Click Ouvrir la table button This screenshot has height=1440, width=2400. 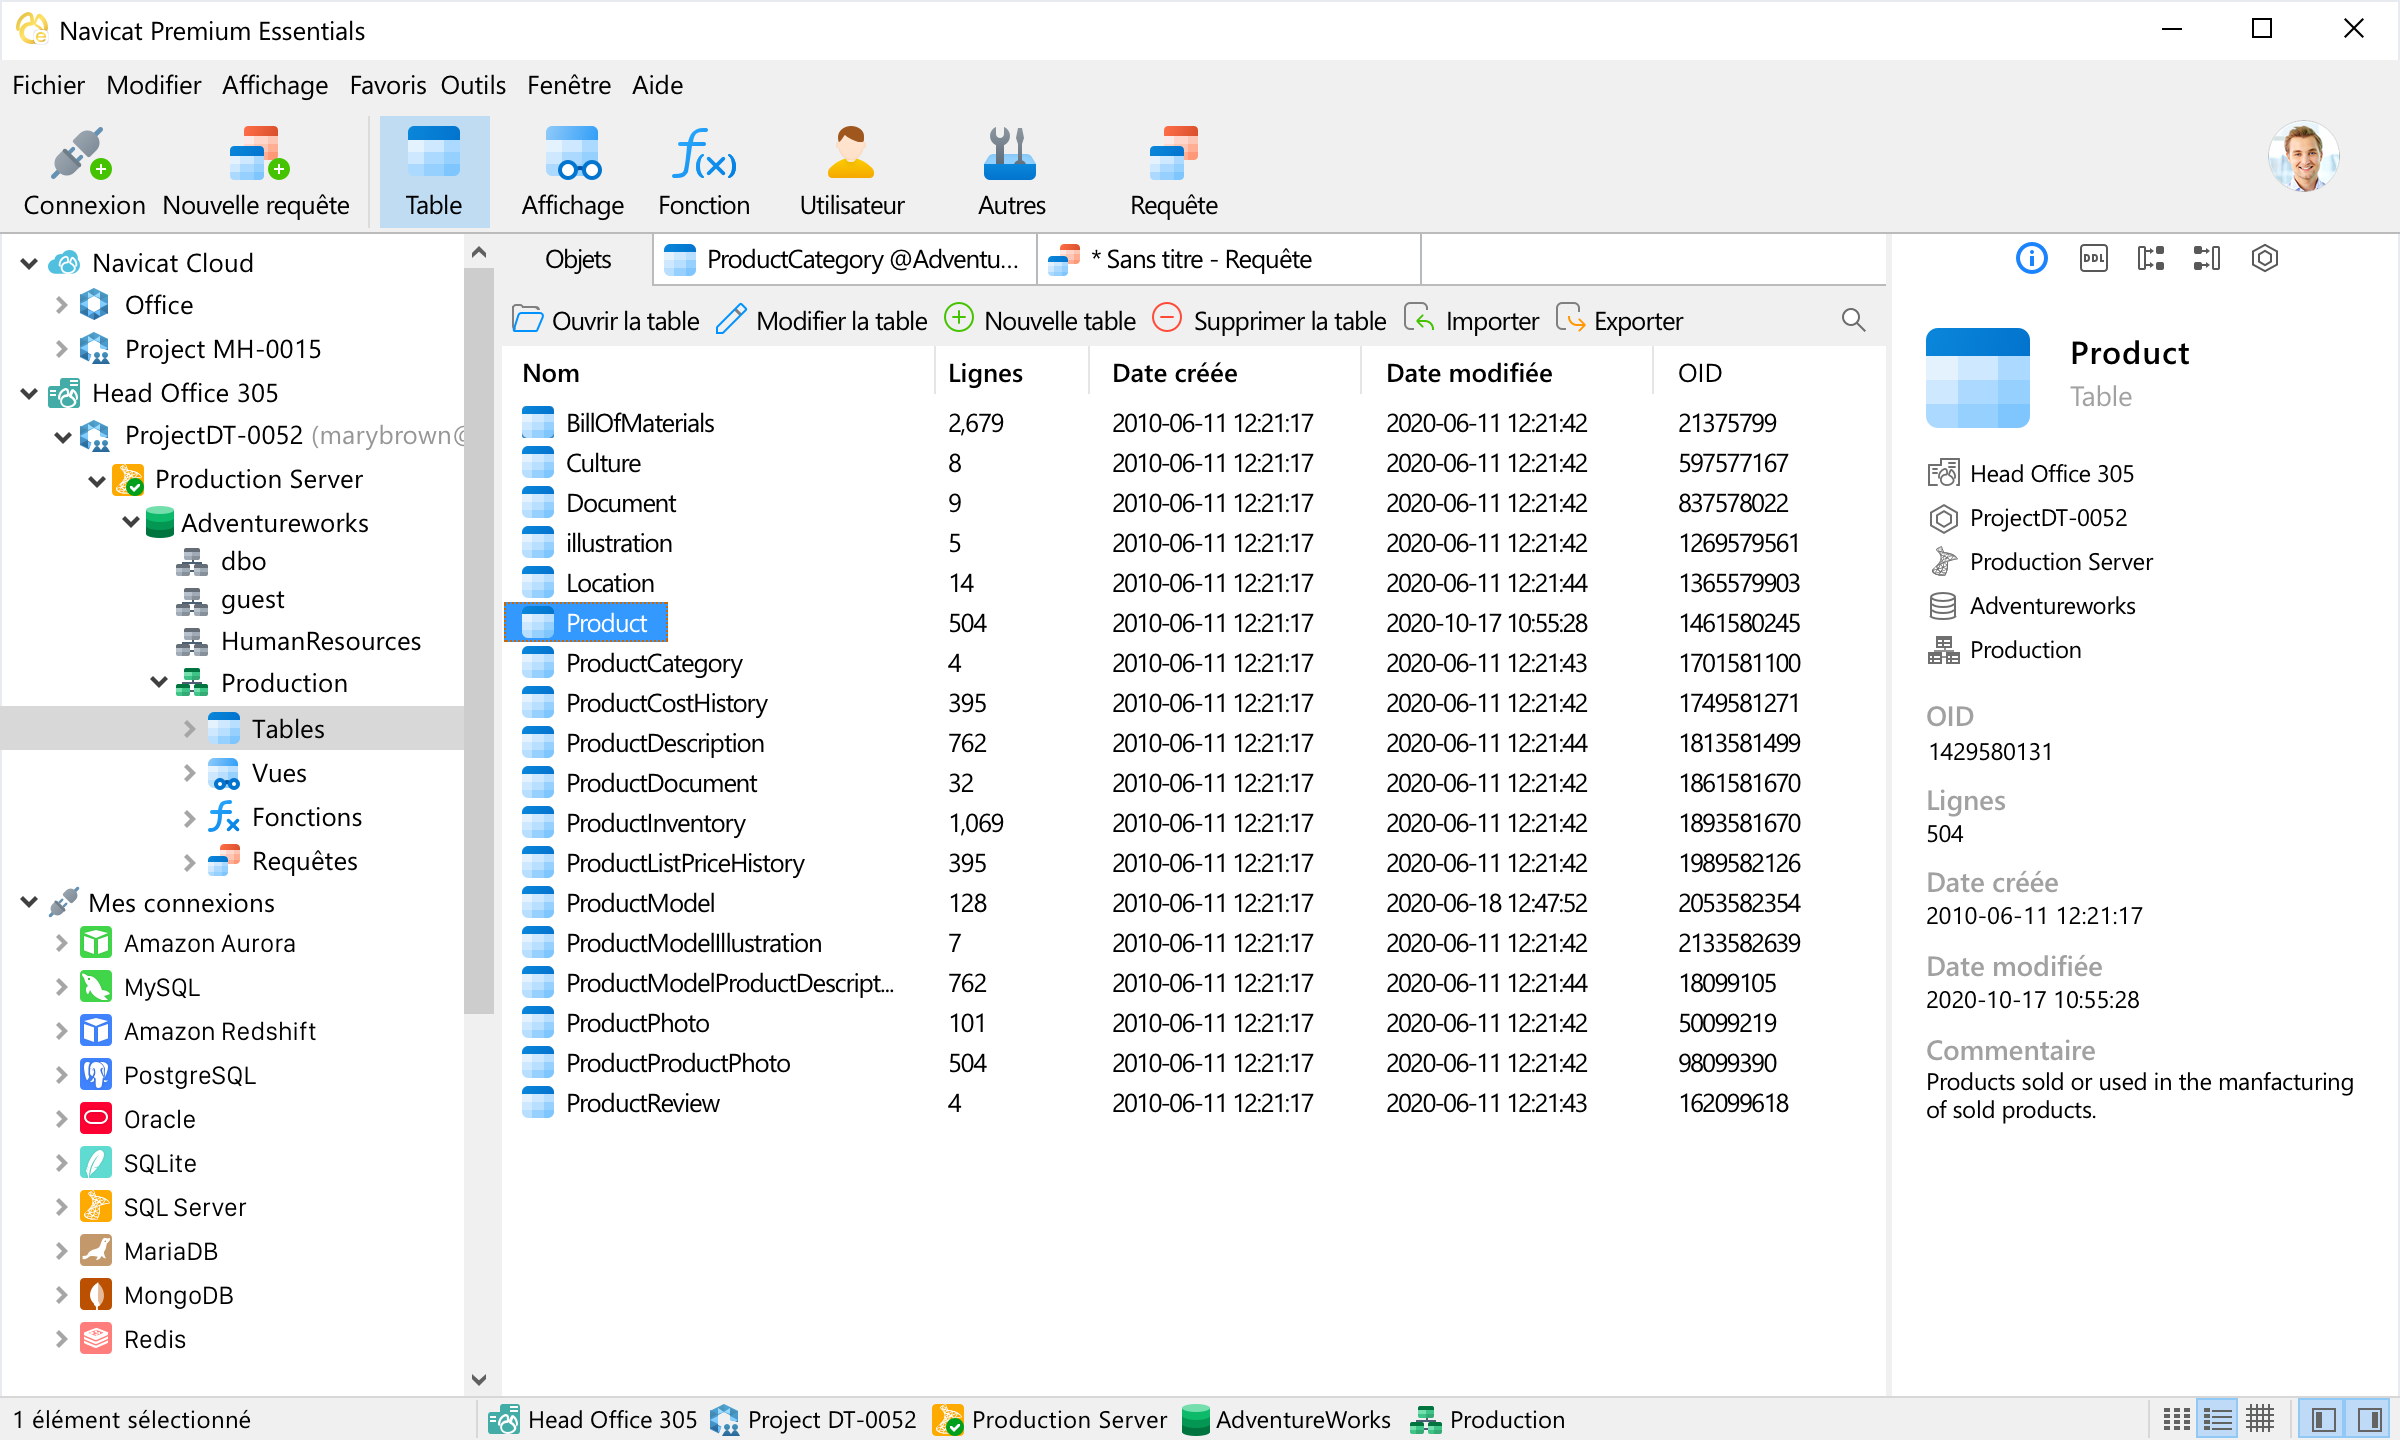click(x=606, y=320)
